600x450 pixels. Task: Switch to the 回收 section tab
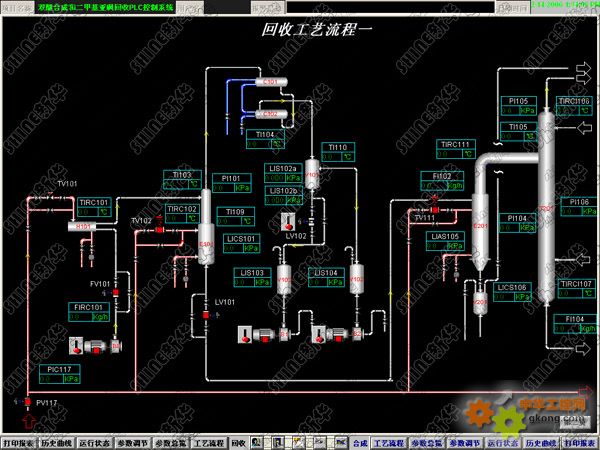238,442
